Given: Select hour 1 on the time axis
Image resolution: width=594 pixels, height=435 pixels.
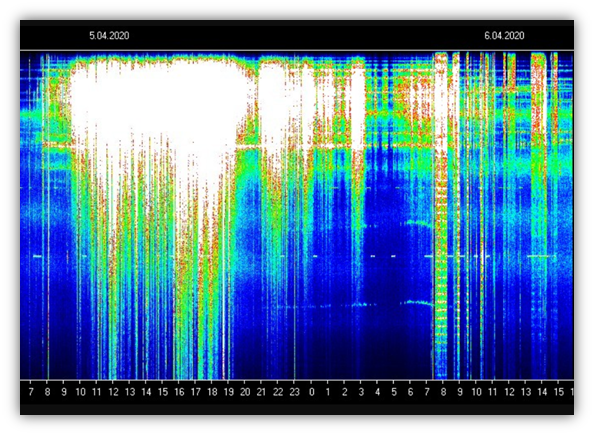Looking at the screenshot, I should (328, 392).
